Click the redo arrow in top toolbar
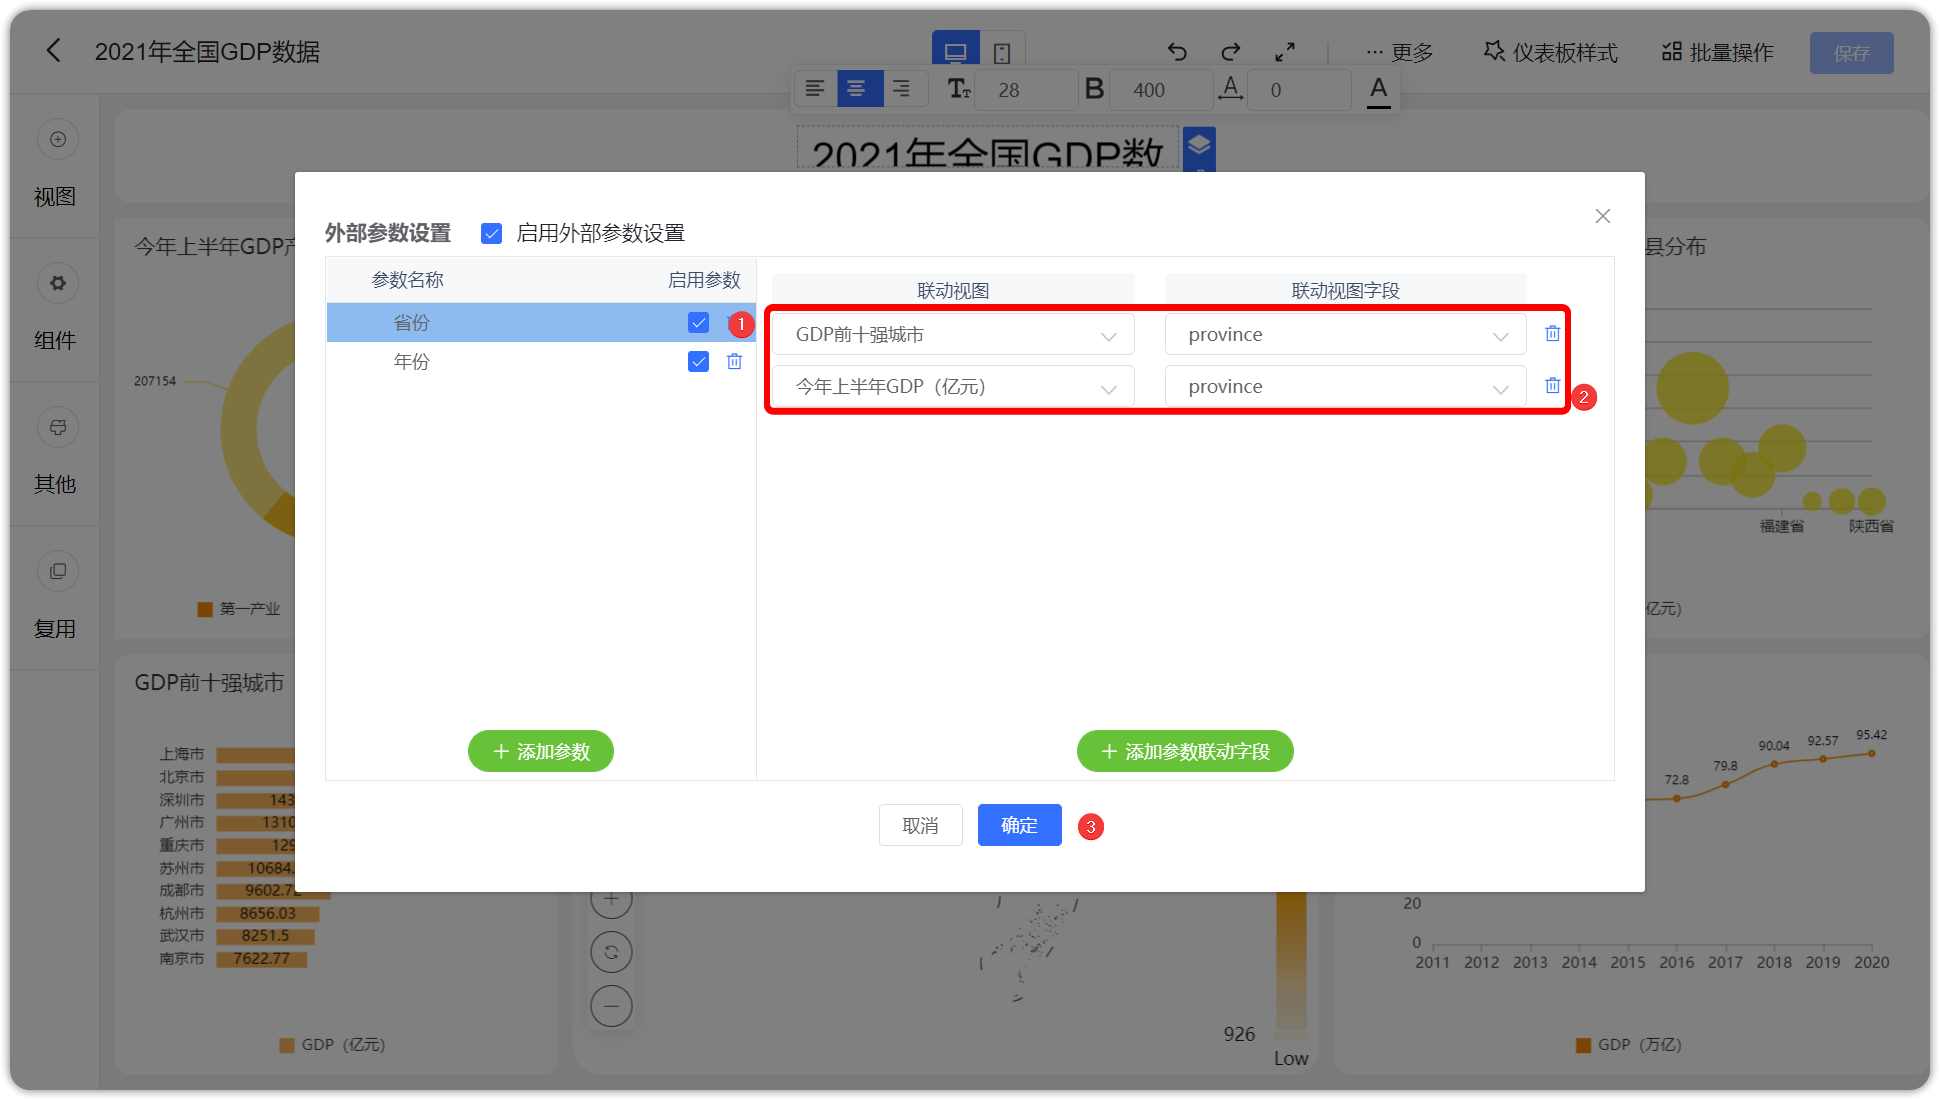Image resolution: width=1940 pixels, height=1100 pixels. 1231,52
